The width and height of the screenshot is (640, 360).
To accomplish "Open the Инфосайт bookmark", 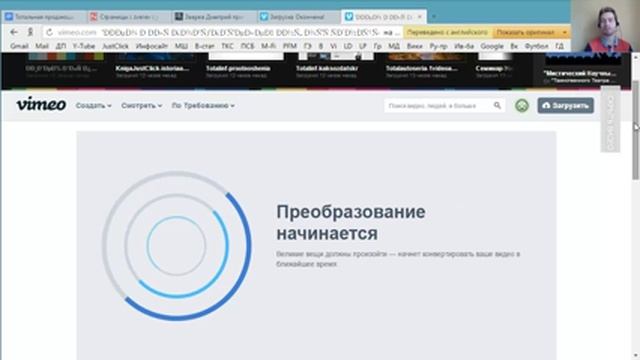I will coord(151,46).
